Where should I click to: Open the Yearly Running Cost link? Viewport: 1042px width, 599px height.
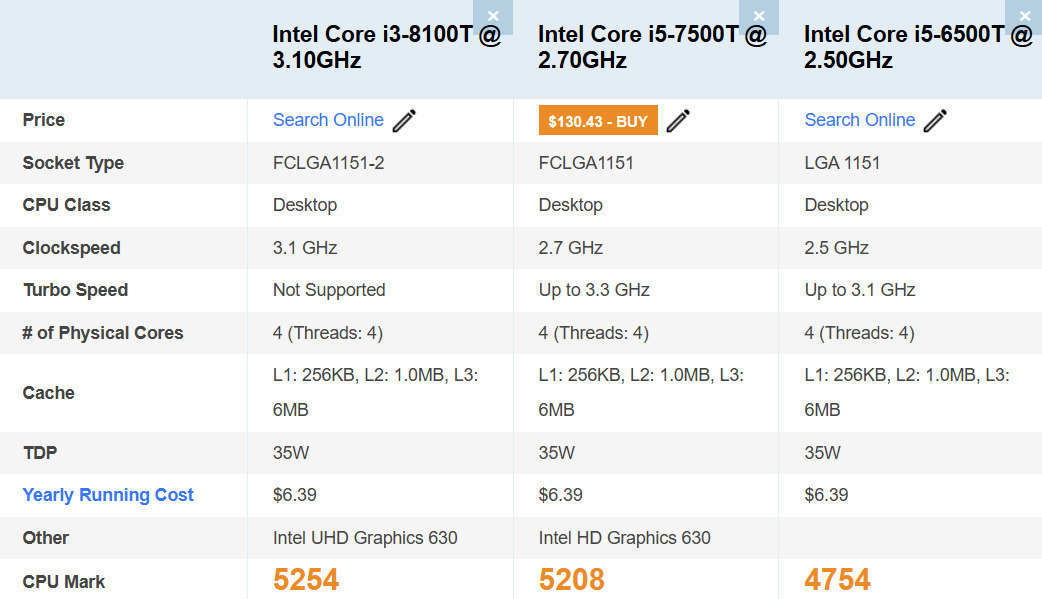point(108,495)
